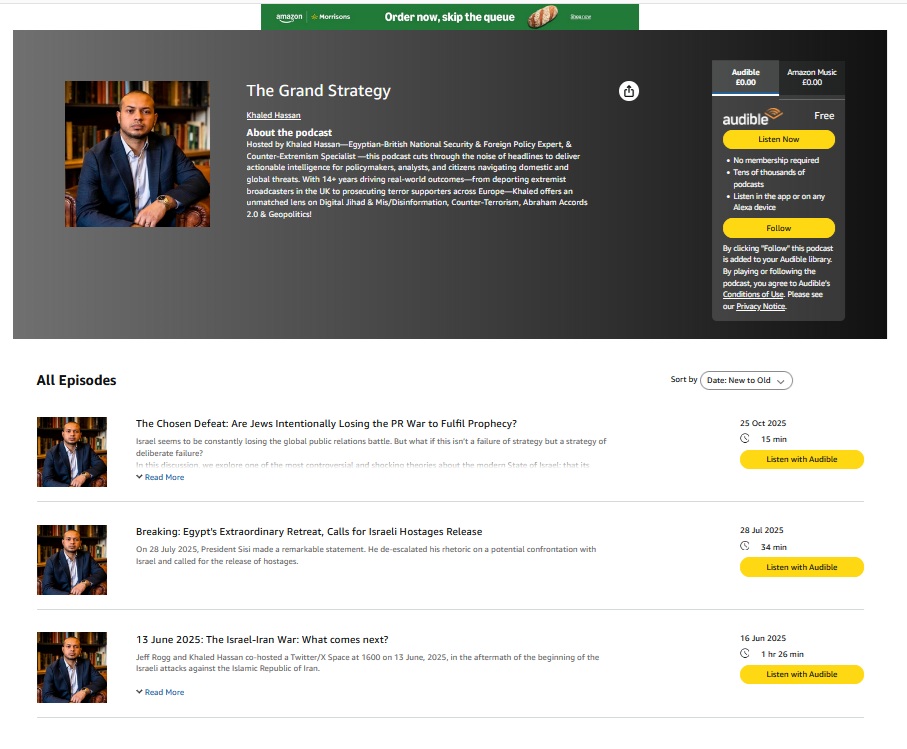
Task: Listen with Audible to Egypt's Retreat episode
Action: coord(802,567)
